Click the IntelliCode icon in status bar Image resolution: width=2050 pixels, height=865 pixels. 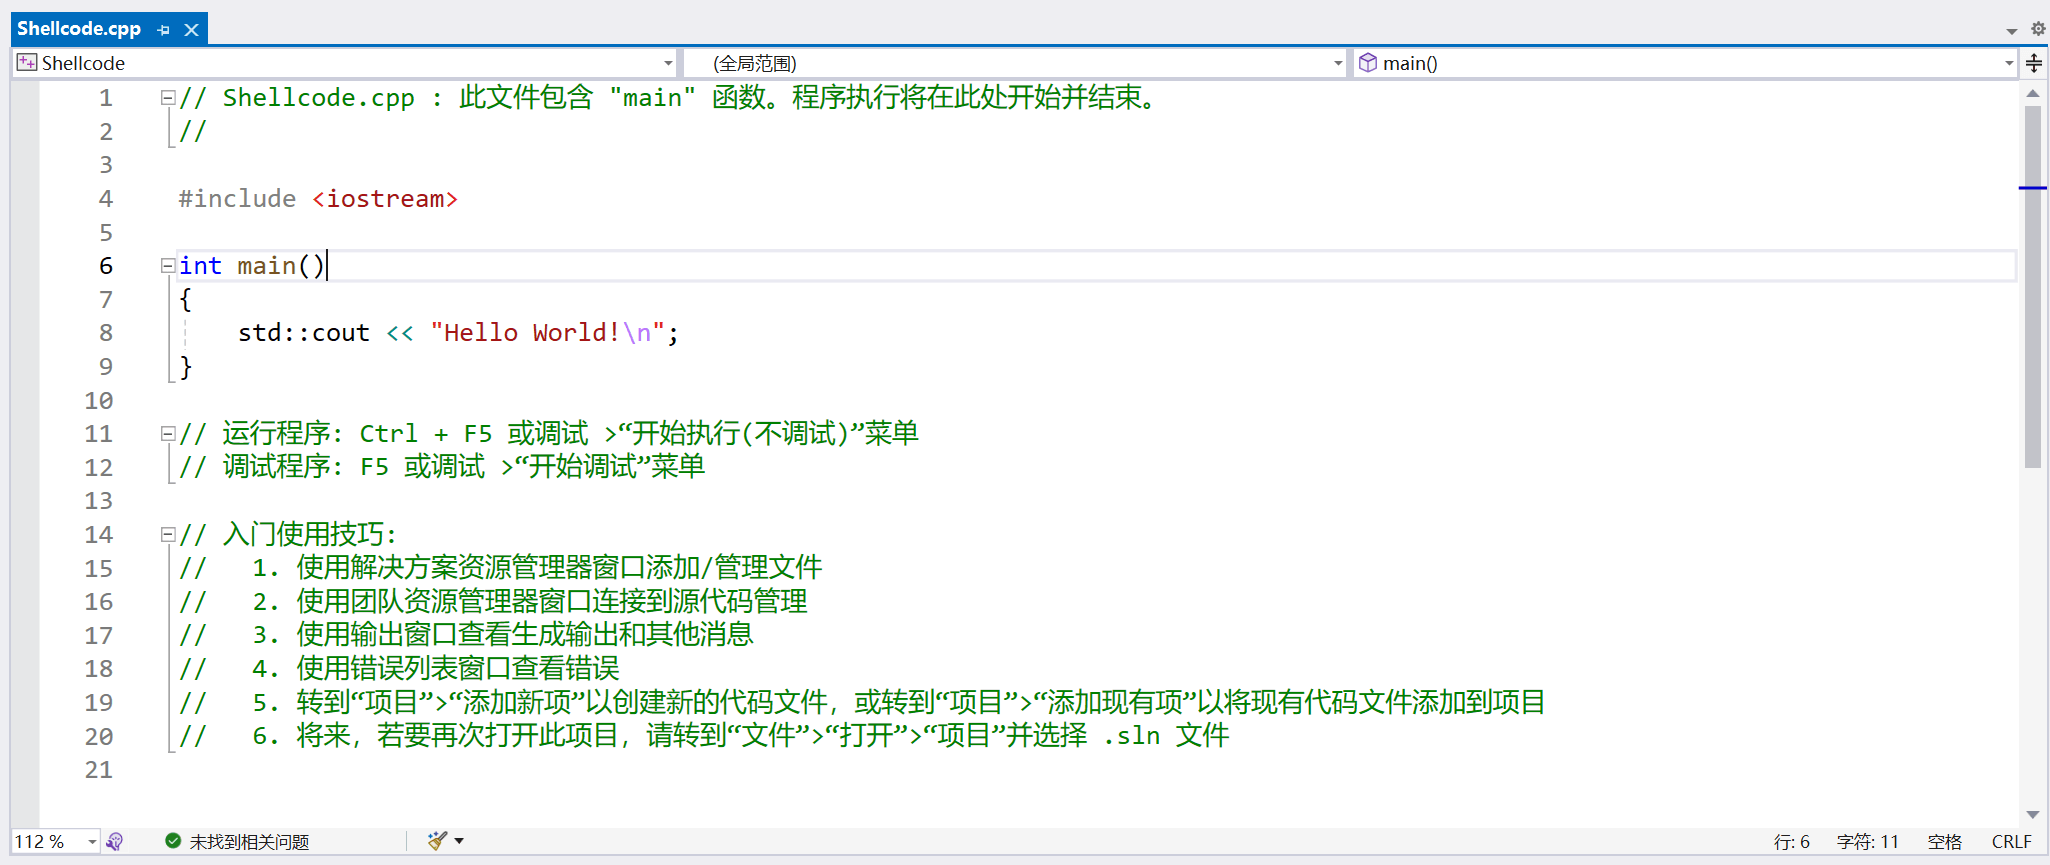[x=115, y=842]
